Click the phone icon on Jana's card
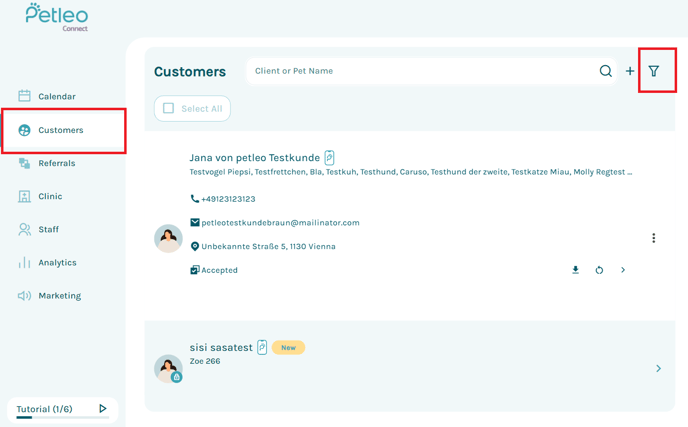This screenshot has width=688, height=427. pyautogui.click(x=195, y=199)
